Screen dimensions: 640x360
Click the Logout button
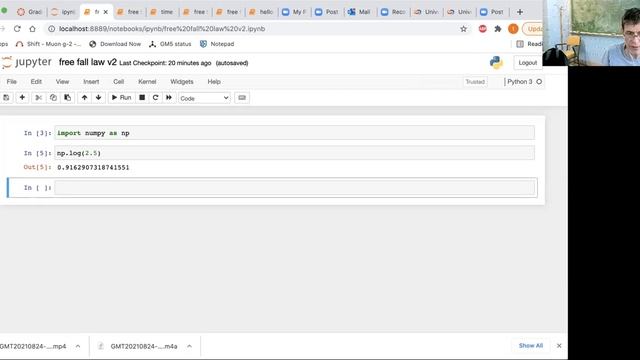click(527, 63)
